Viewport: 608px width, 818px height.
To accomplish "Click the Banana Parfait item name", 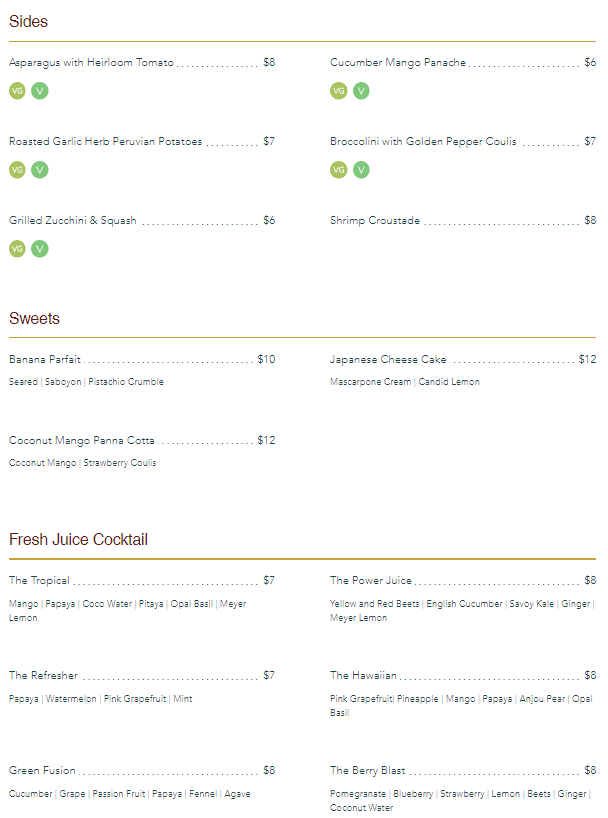I will [x=45, y=360].
